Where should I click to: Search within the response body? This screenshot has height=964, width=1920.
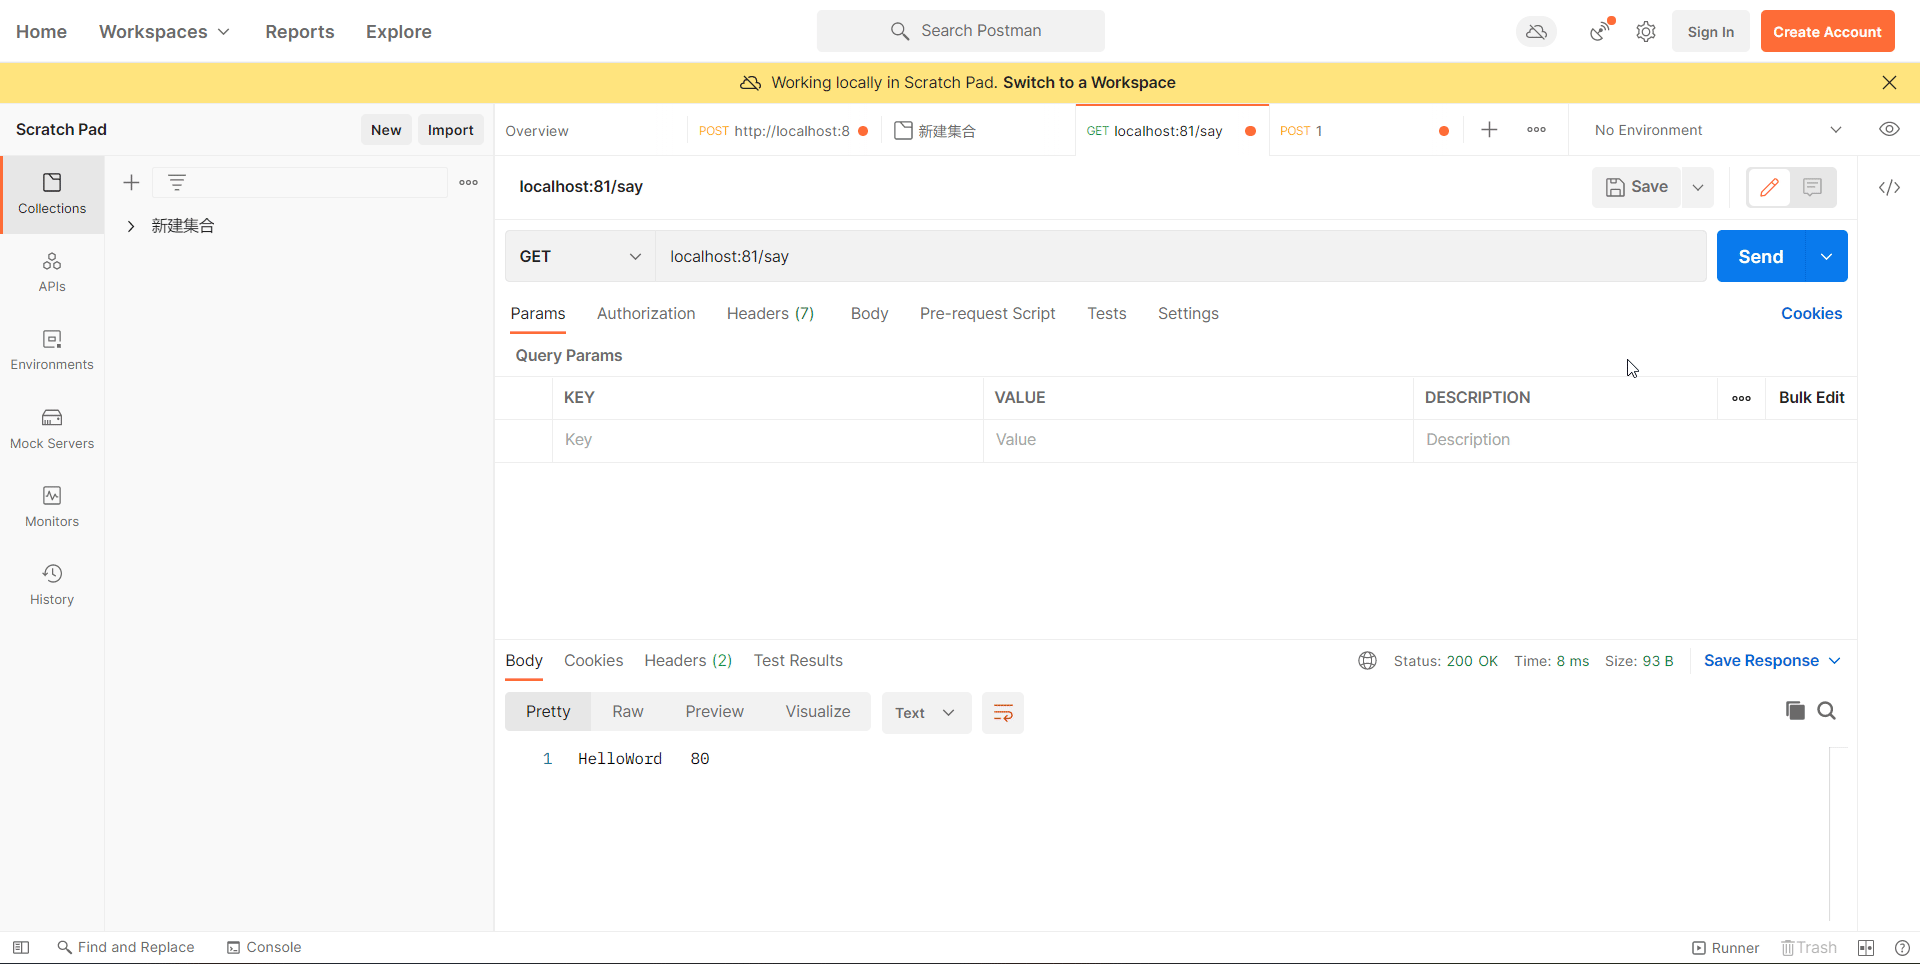tap(1827, 711)
